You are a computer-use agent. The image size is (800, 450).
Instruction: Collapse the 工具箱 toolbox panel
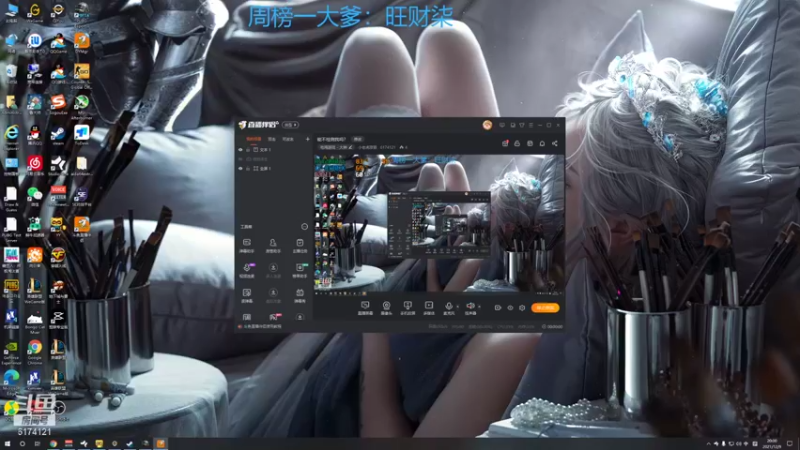[x=304, y=227]
